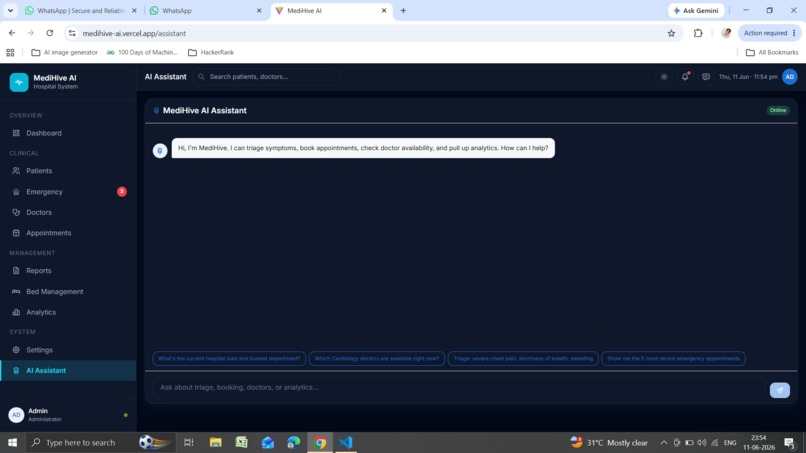
Task: Open the AI image generator bookmark folder
Action: 64,52
